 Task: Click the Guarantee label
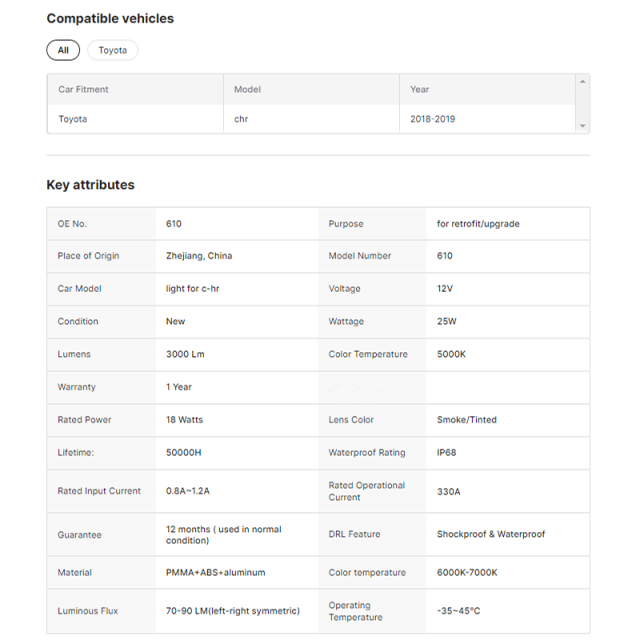coord(79,535)
